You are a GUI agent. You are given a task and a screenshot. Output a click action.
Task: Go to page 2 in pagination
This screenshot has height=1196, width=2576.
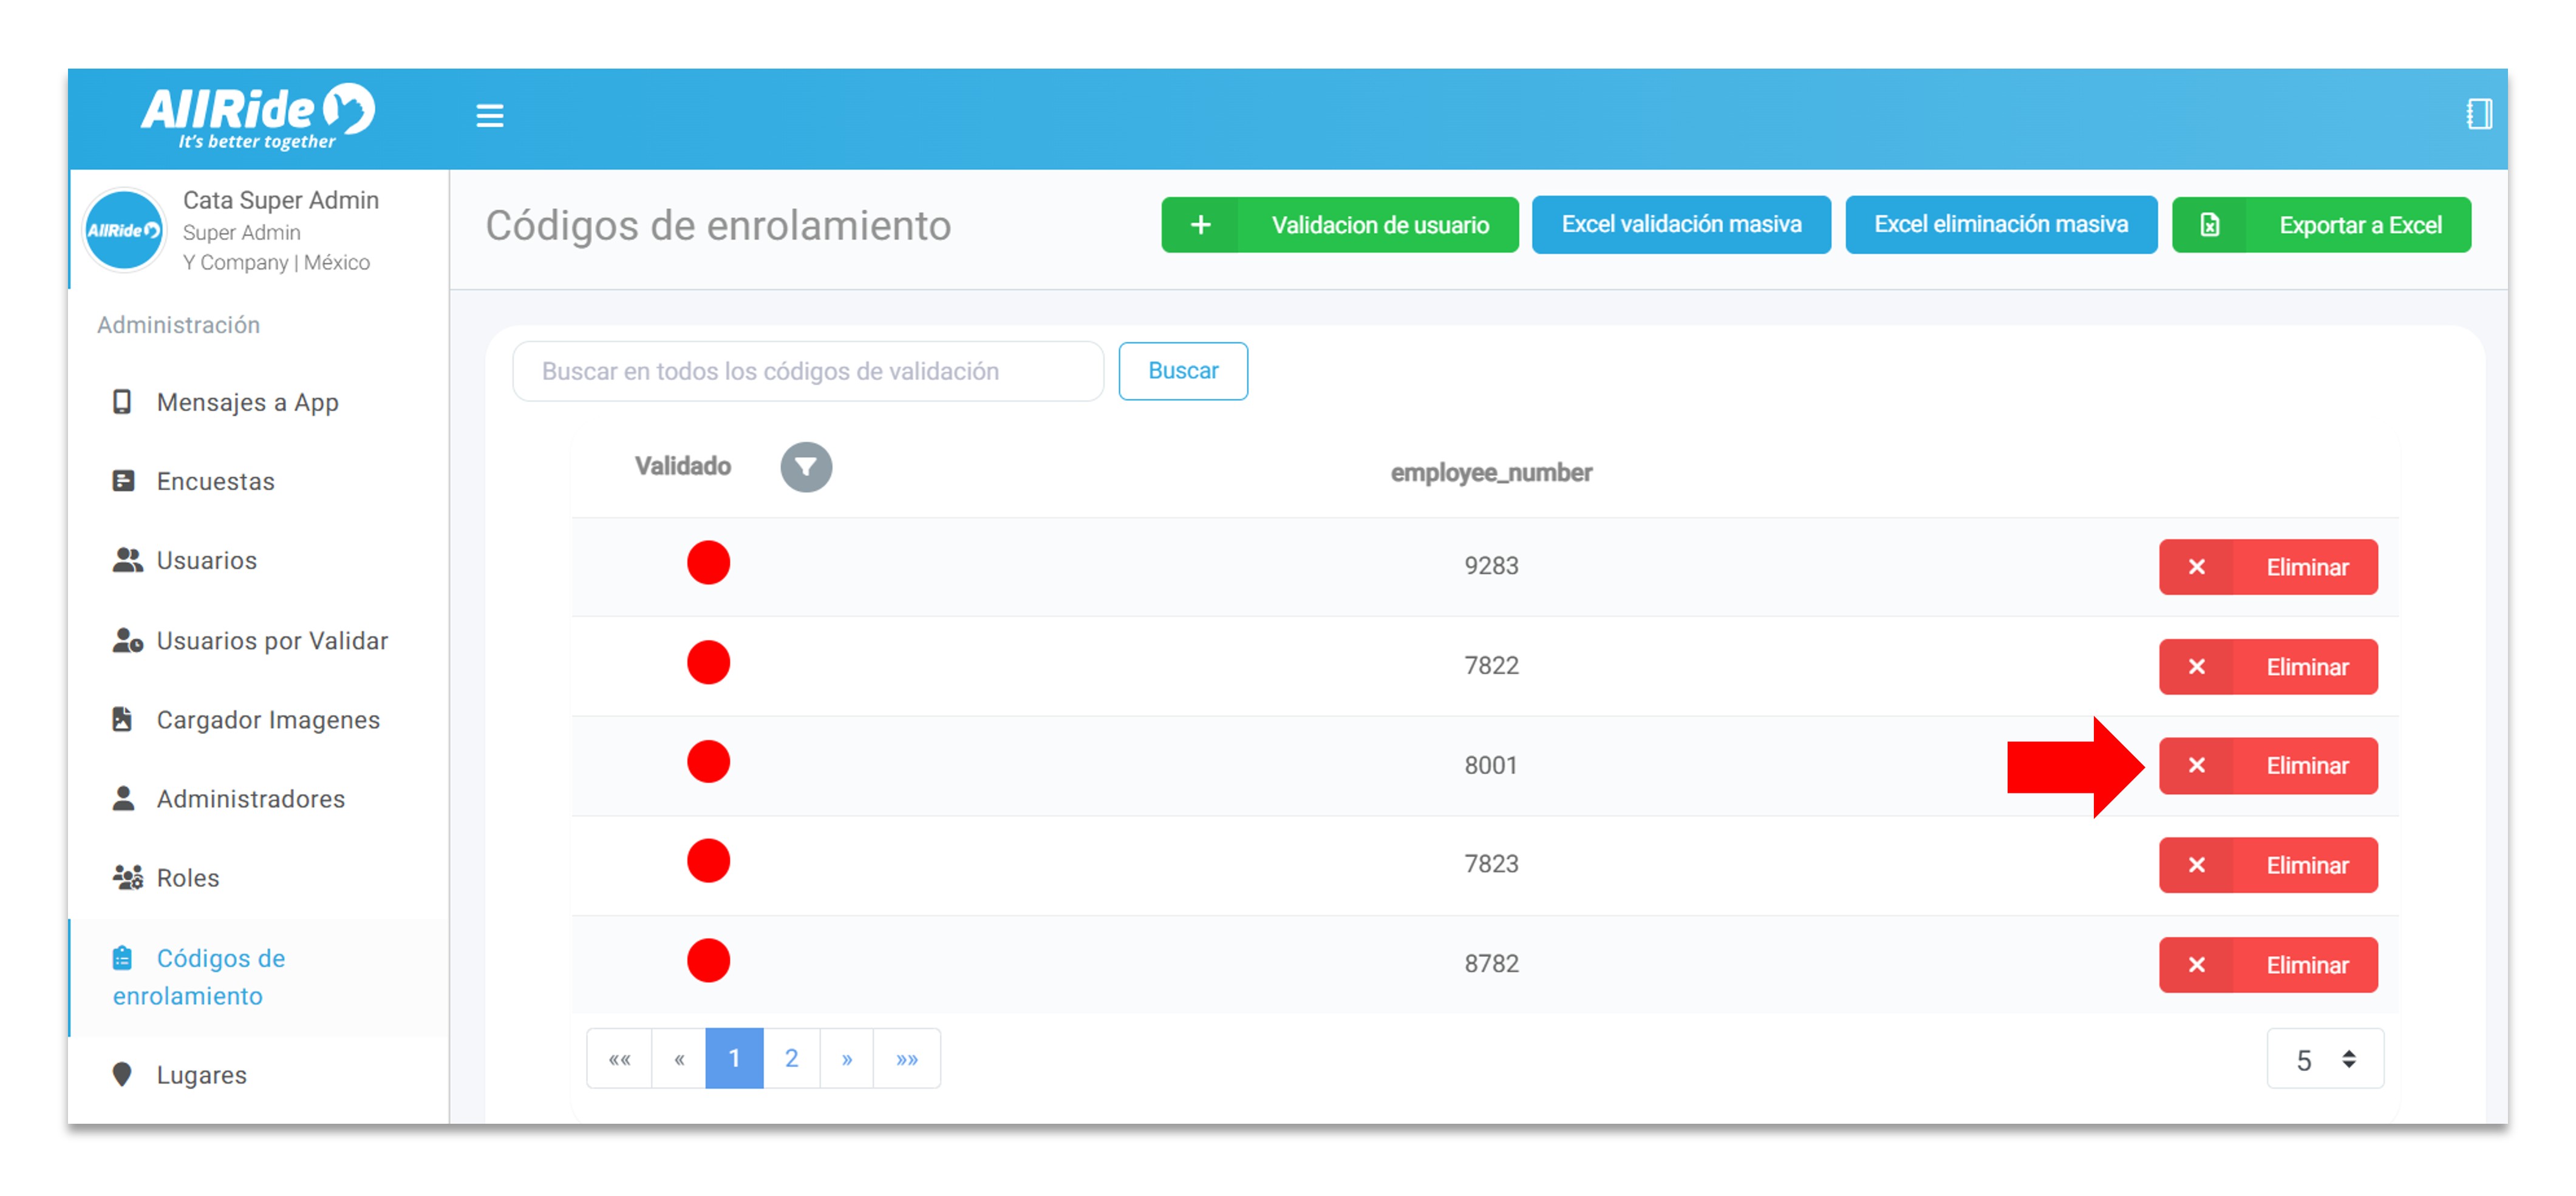[791, 1058]
